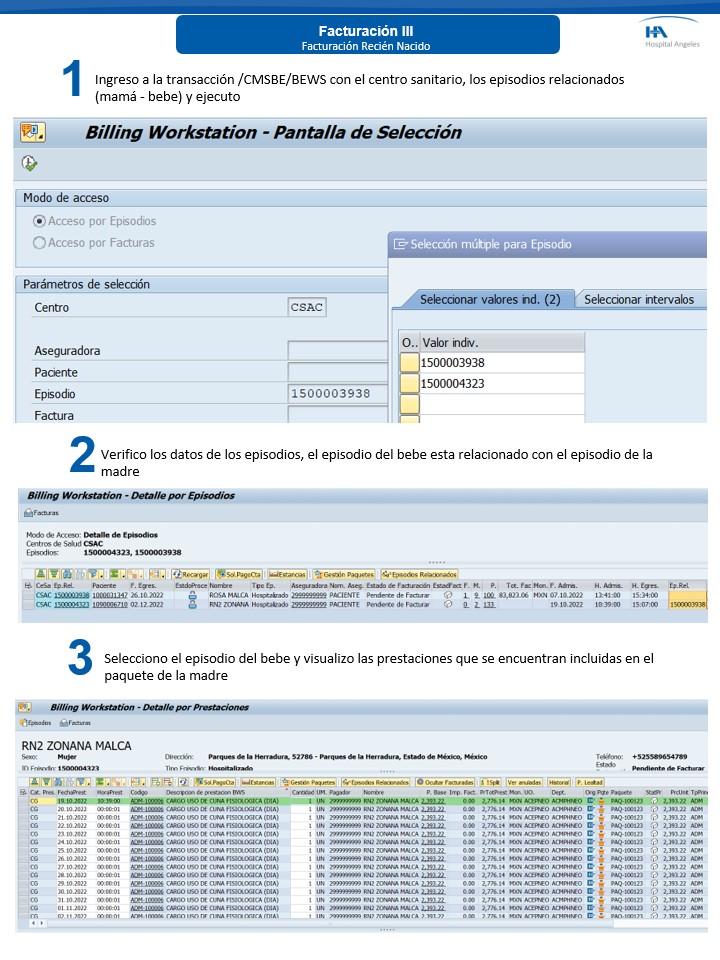Select row marker for value 1500003938
This screenshot has height=960, width=720.
409,363
